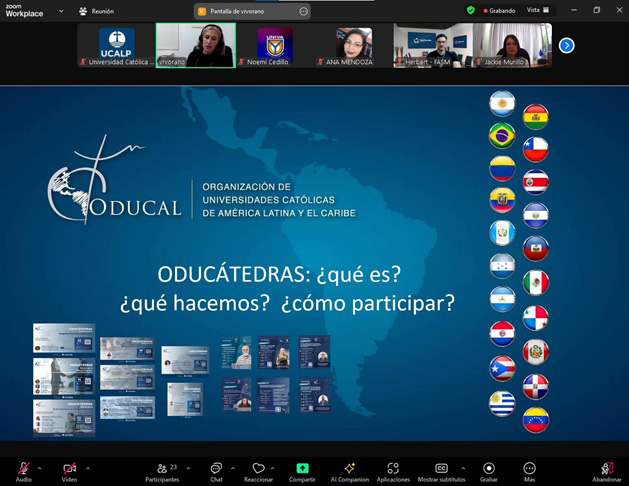Toggle Mostrar subtítulos captions
This screenshot has height=486, width=629.
point(441,472)
